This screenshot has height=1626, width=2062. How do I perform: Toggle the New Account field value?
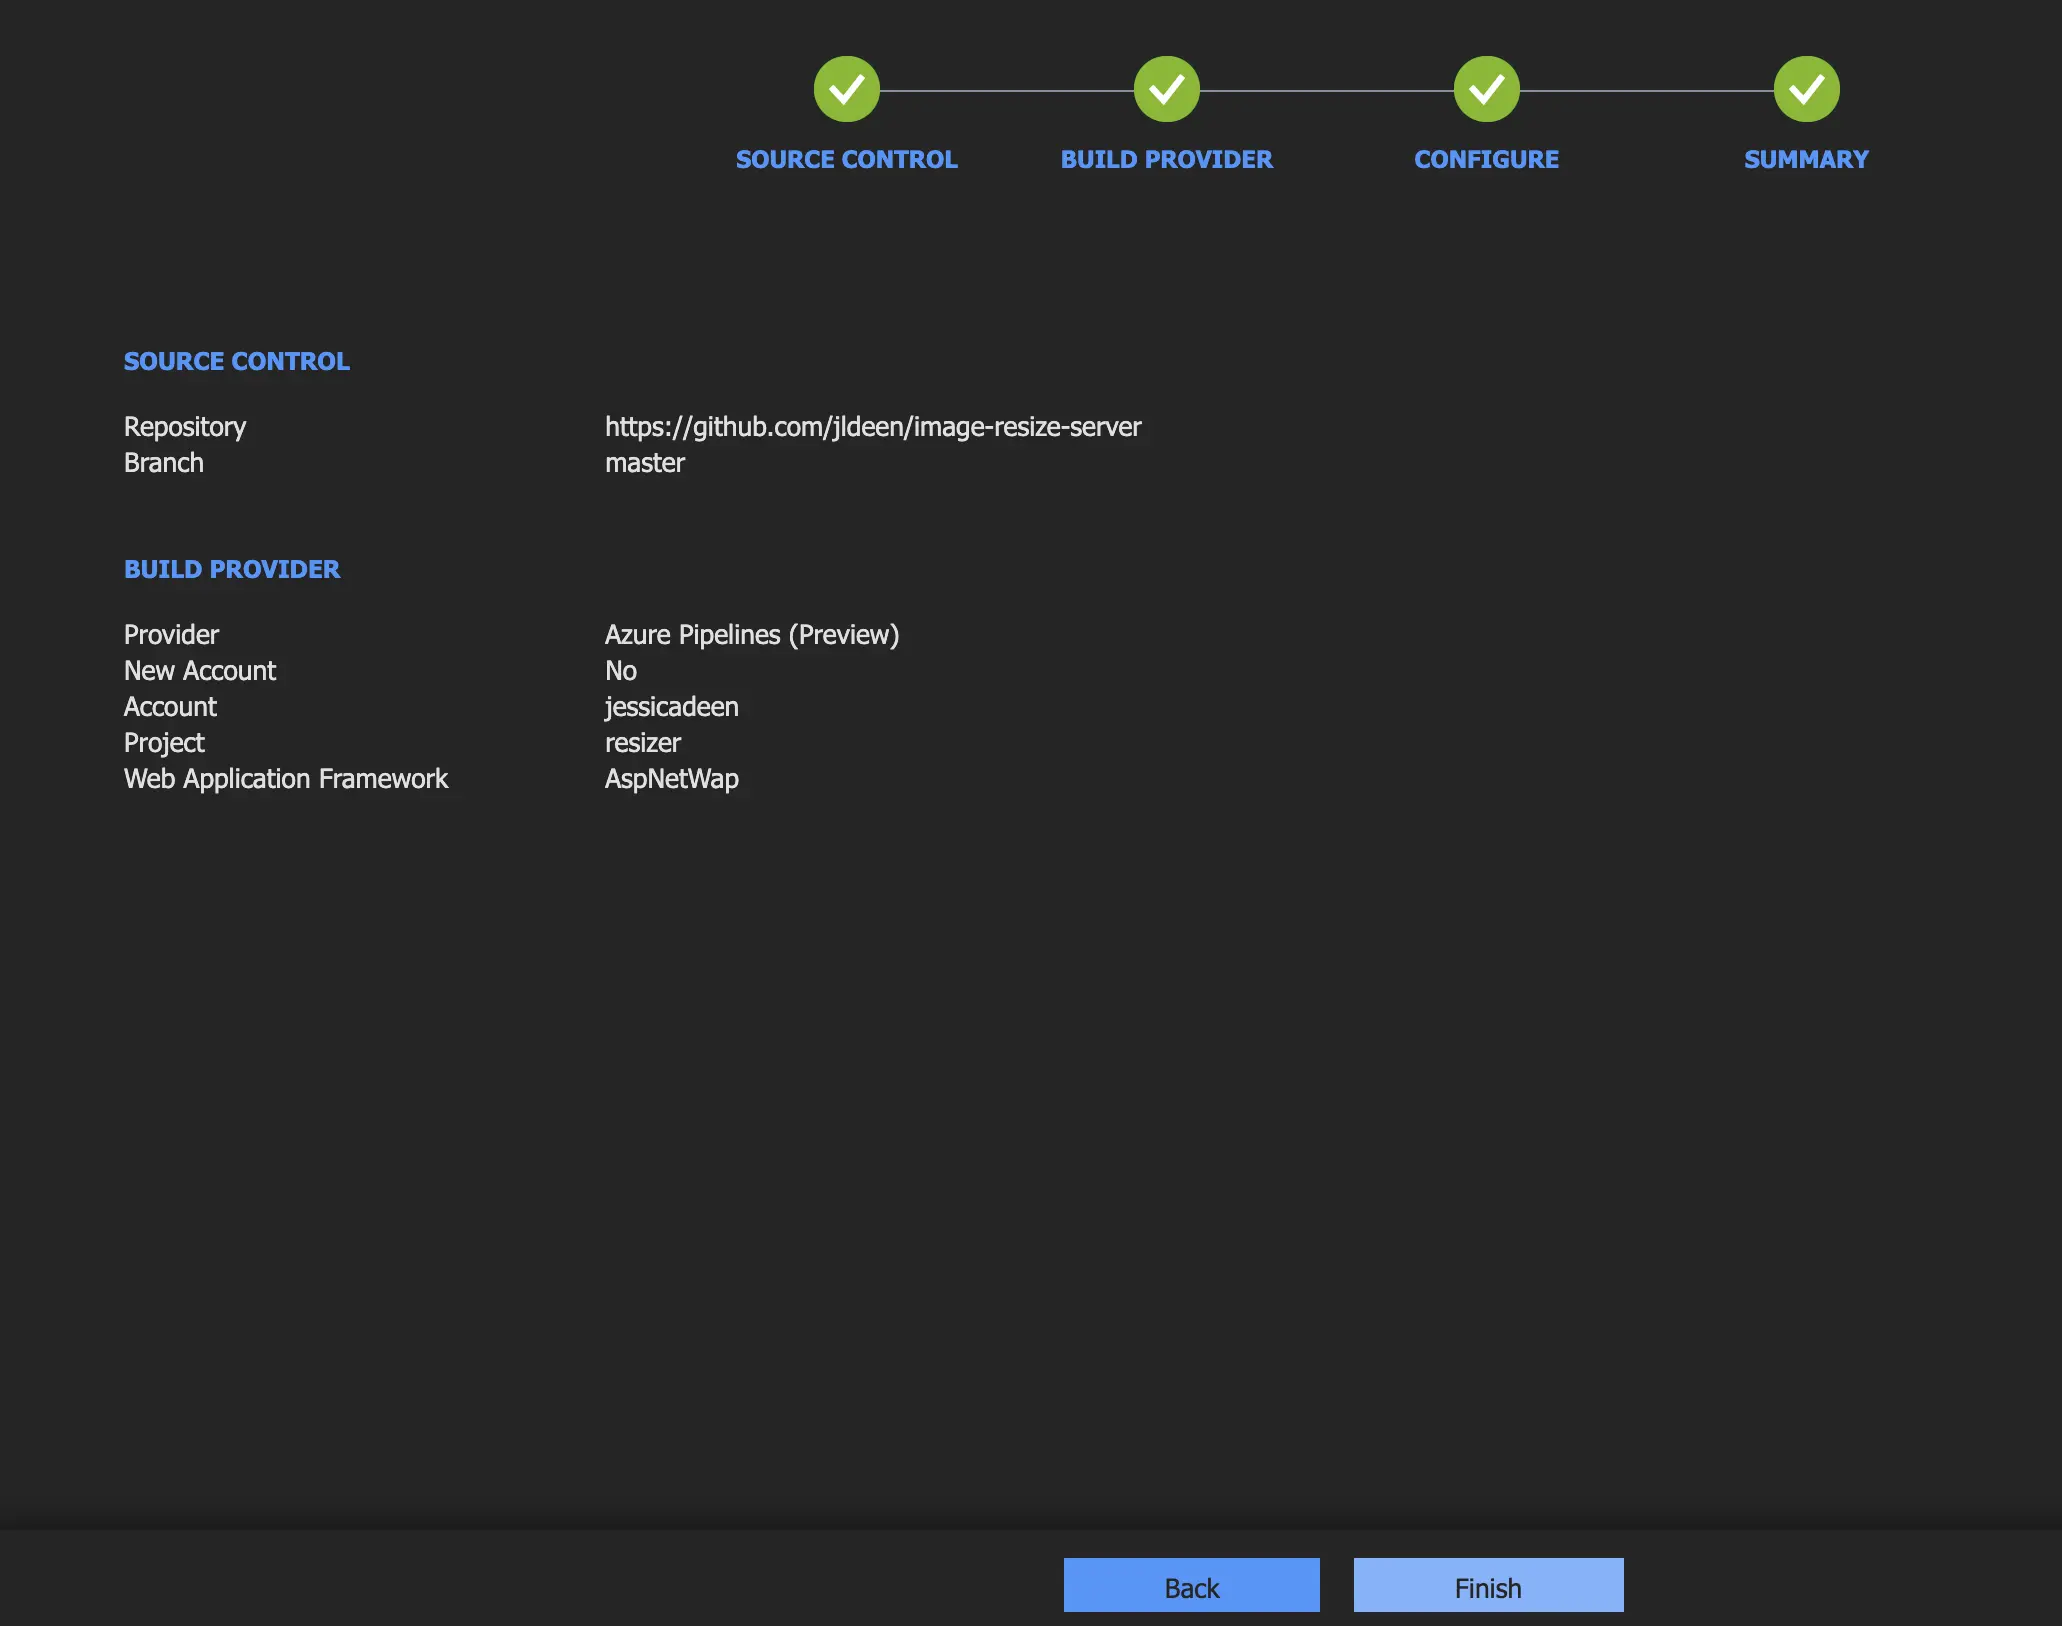(621, 670)
